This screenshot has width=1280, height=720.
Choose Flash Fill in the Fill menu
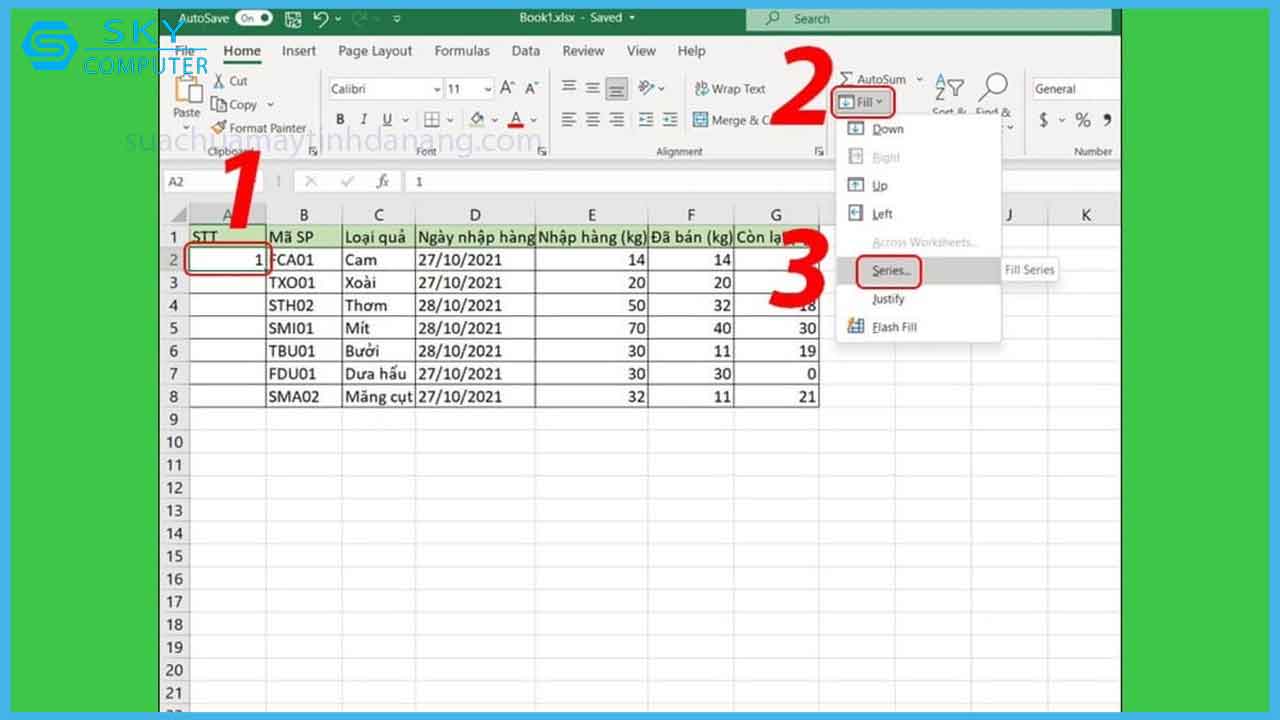[x=918, y=327]
